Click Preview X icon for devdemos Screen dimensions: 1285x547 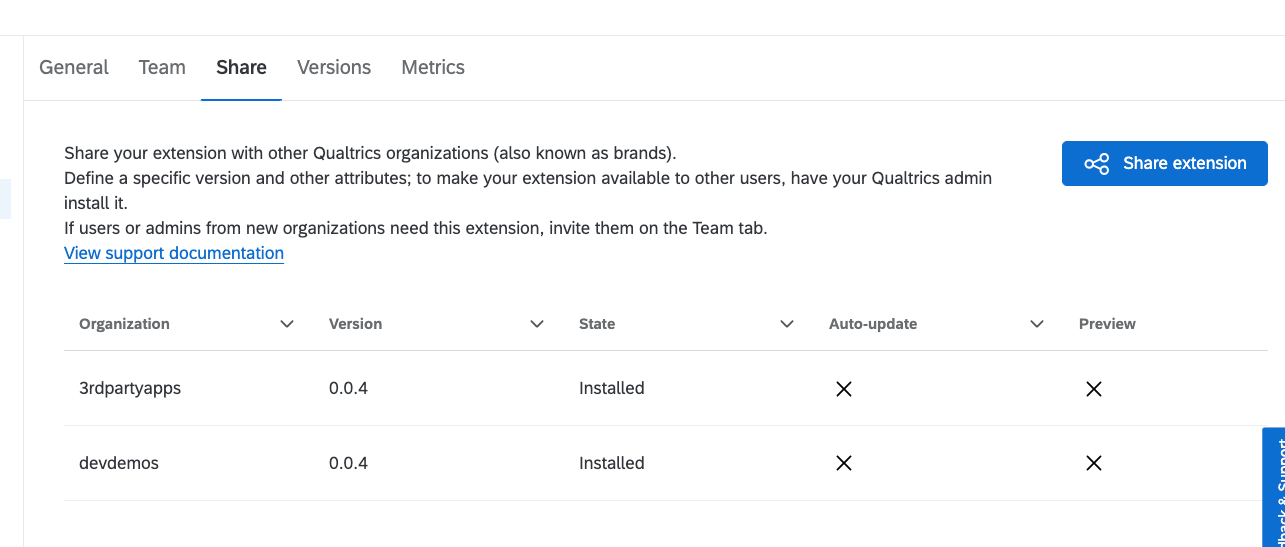coord(1094,463)
